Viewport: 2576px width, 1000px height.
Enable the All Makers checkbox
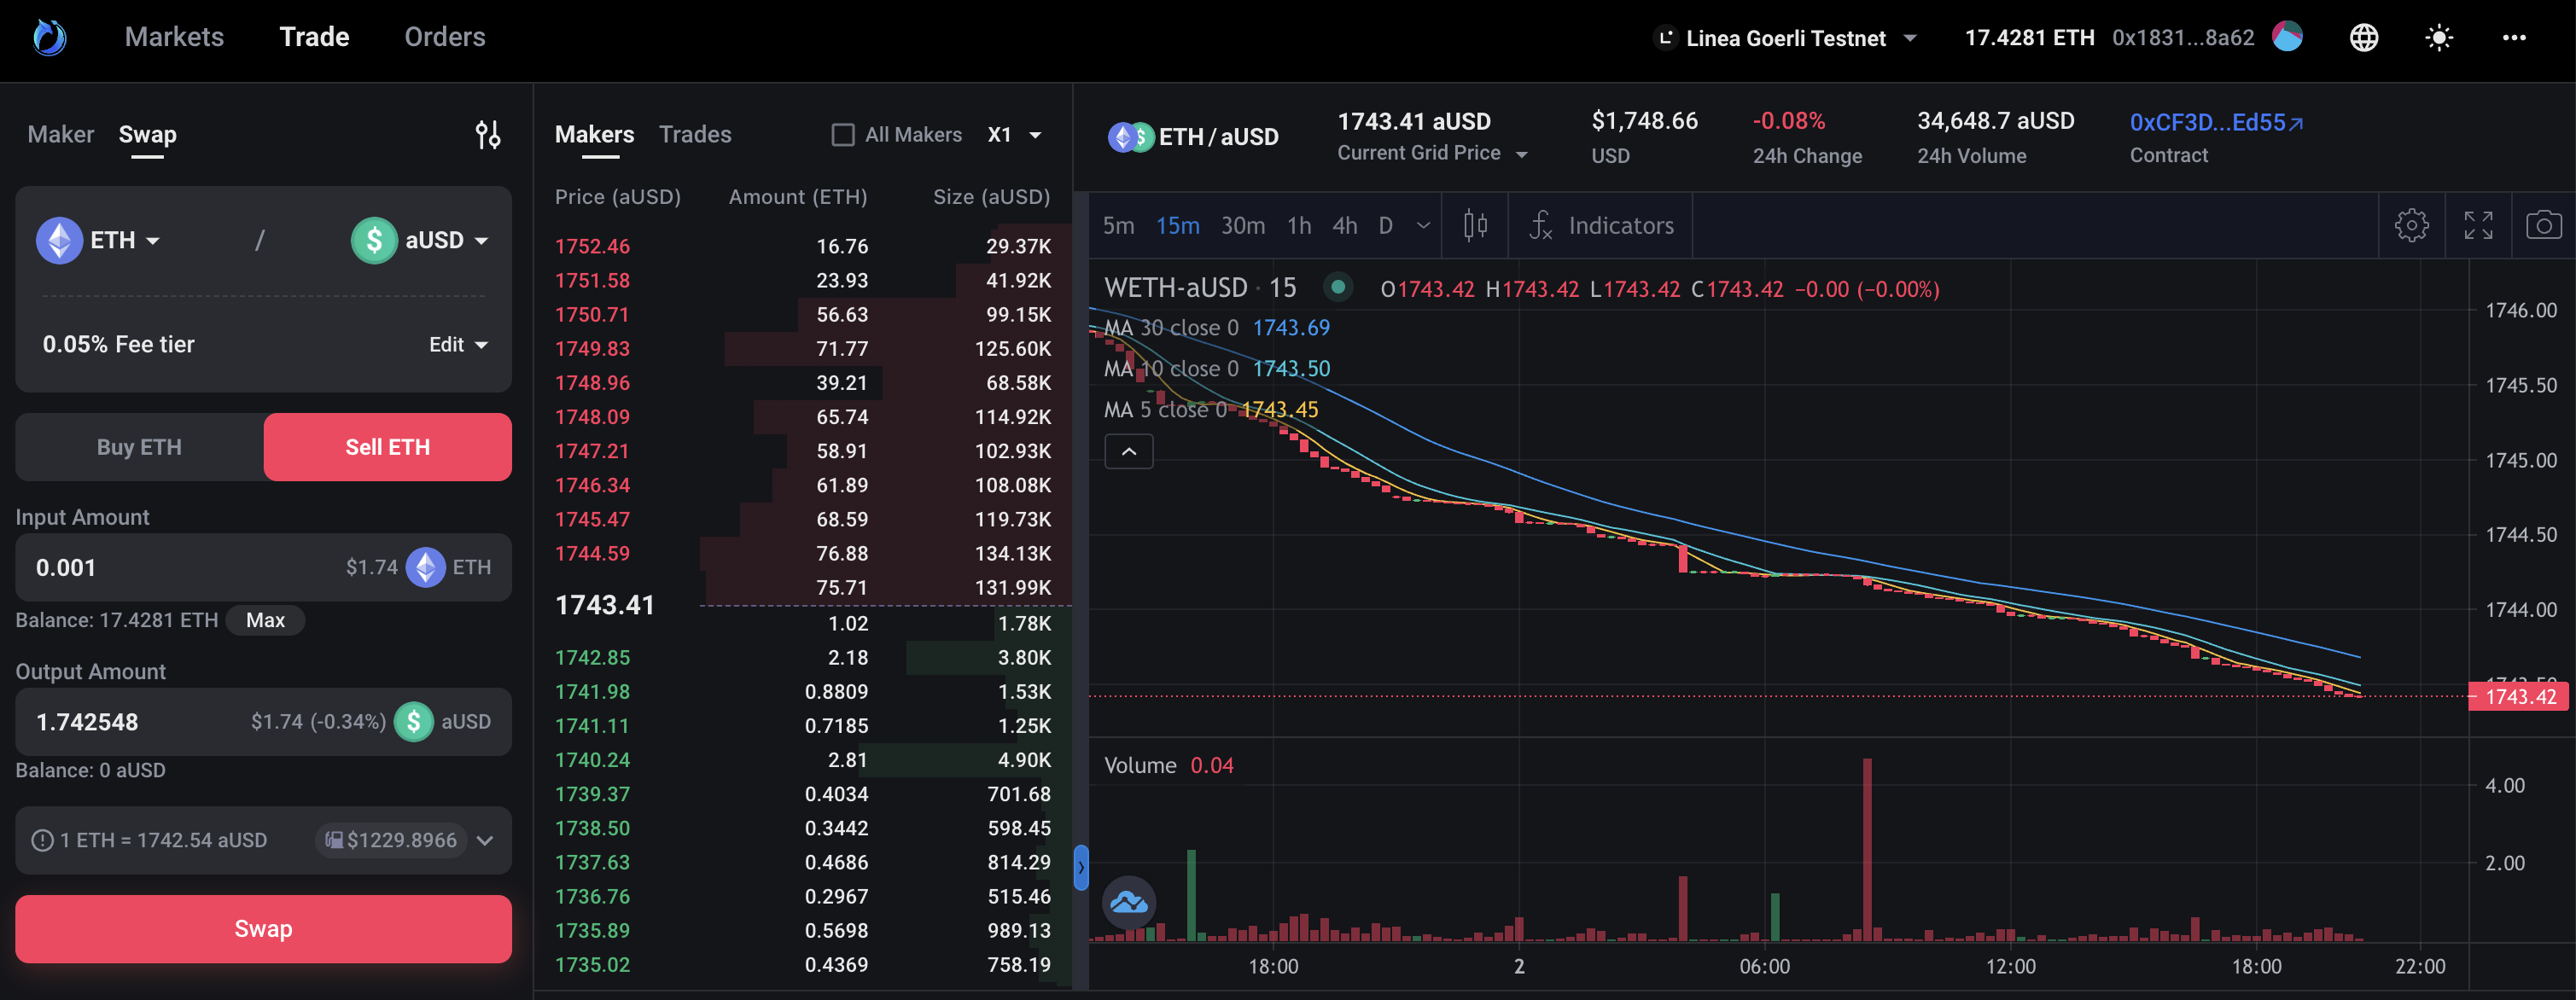pos(843,135)
